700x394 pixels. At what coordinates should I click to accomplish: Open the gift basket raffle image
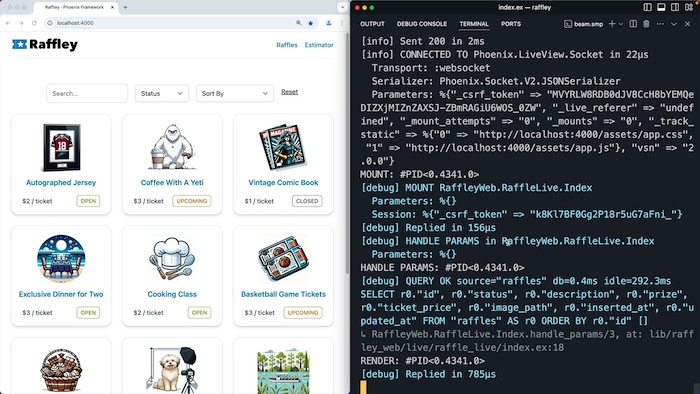tap(61, 370)
